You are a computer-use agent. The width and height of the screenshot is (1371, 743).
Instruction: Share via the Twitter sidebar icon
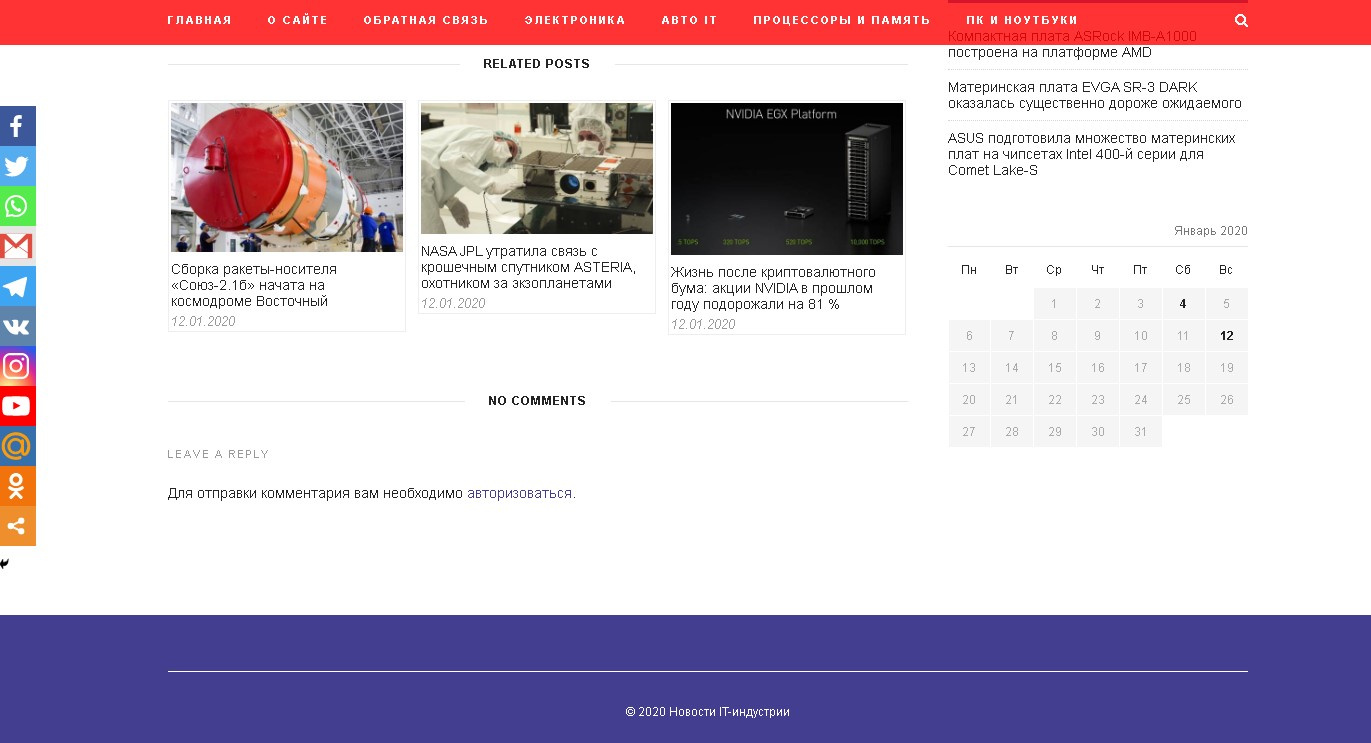[x=17, y=166]
